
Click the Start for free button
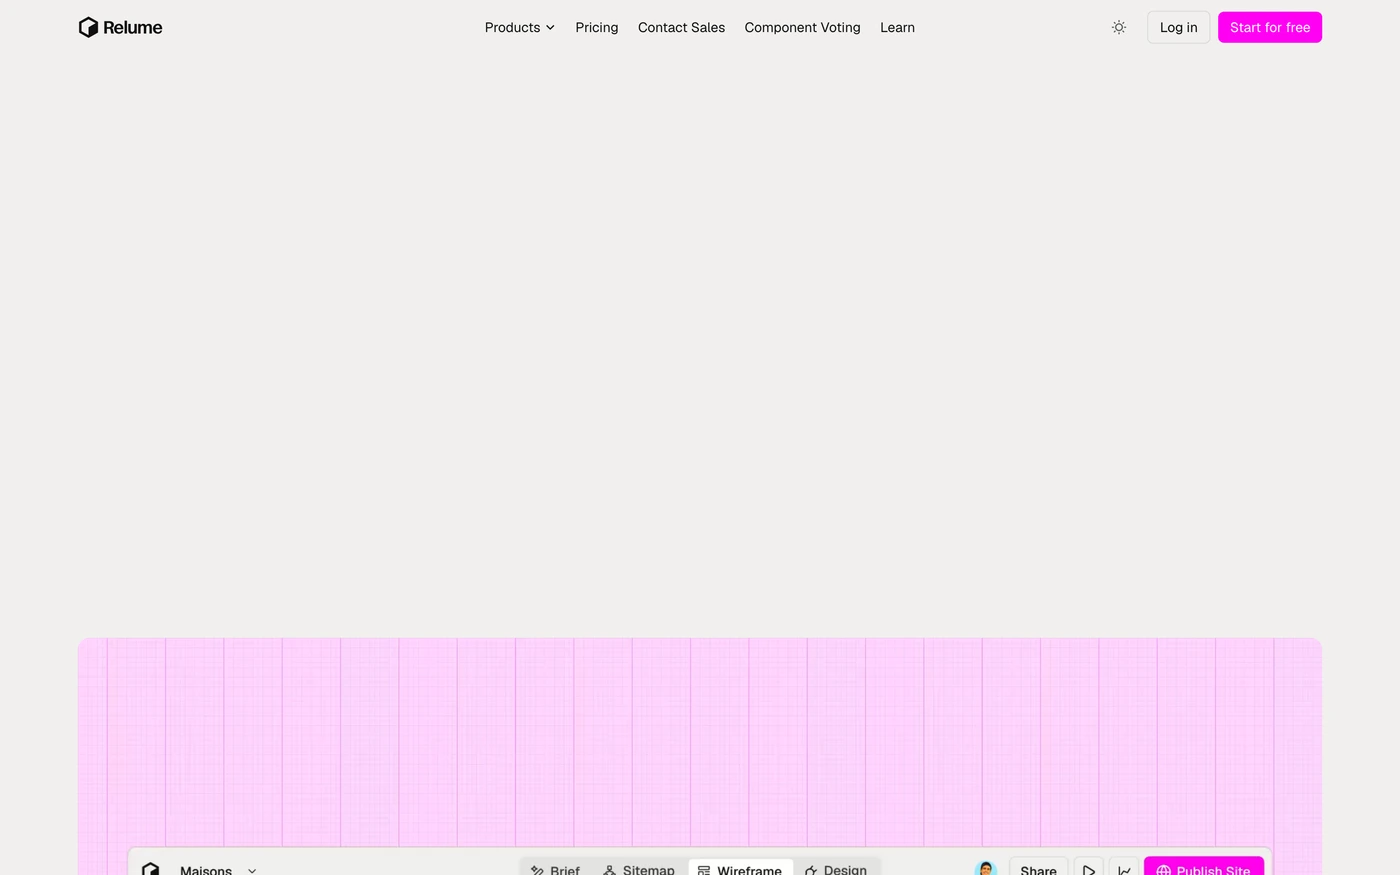[x=1270, y=27]
